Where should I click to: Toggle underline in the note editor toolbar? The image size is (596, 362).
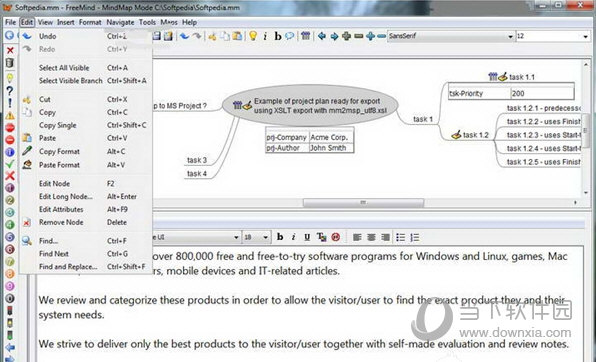tap(307, 237)
